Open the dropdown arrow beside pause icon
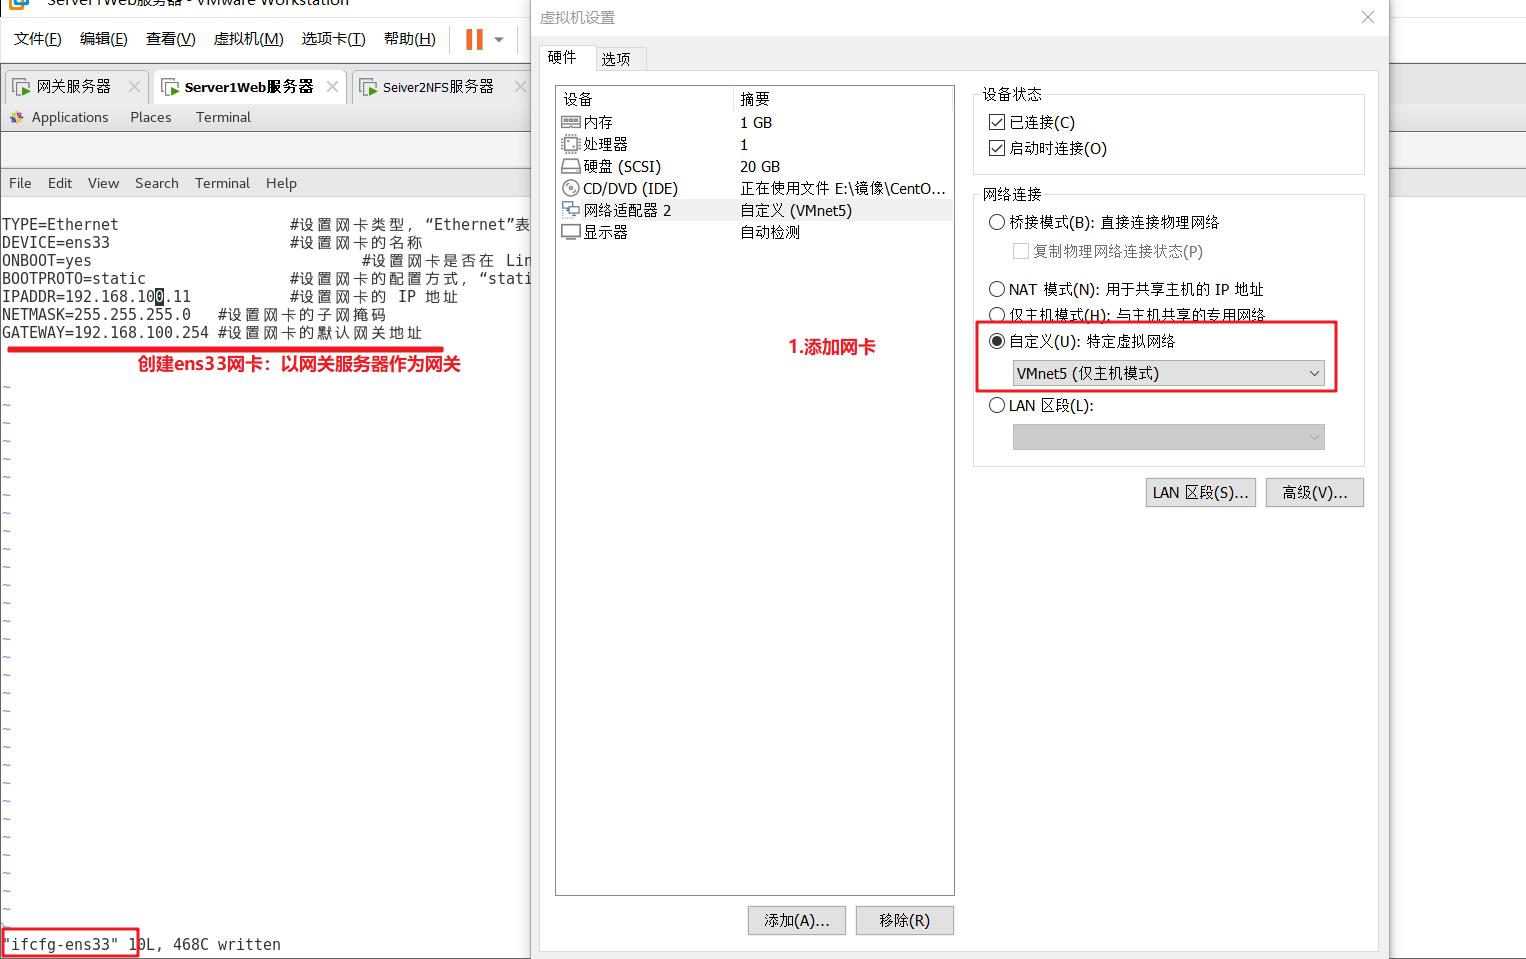Screen dimensions: 1526x959 coord(499,40)
